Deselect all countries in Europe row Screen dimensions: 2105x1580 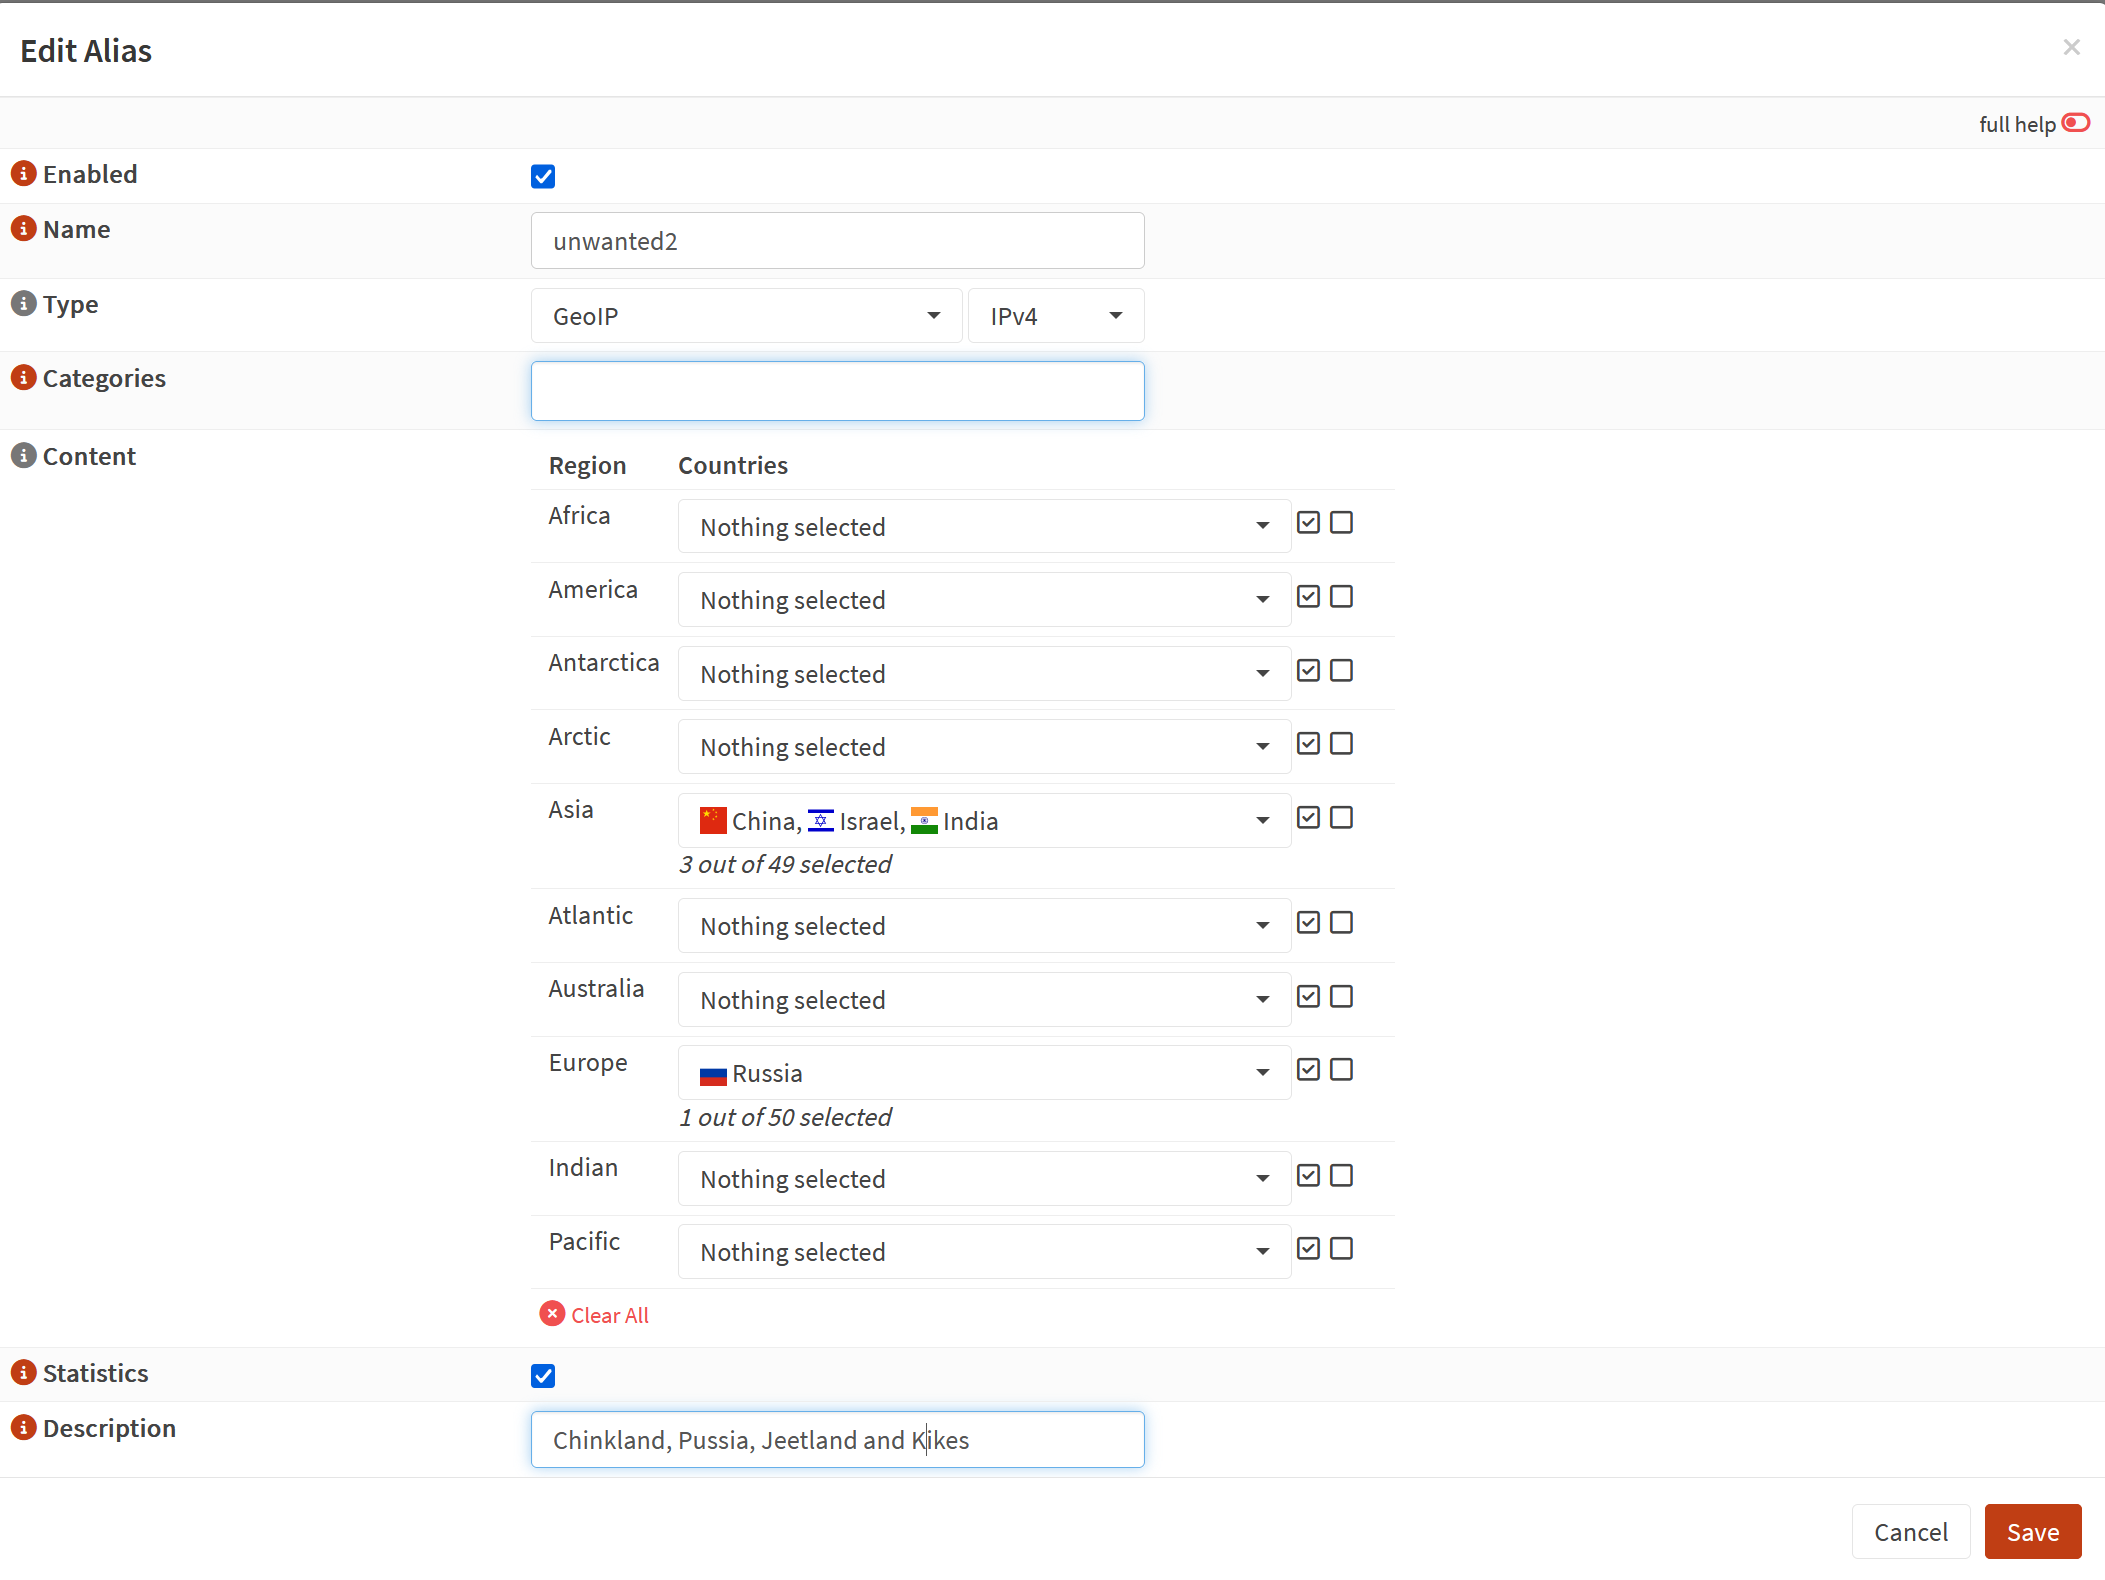(x=1342, y=1070)
